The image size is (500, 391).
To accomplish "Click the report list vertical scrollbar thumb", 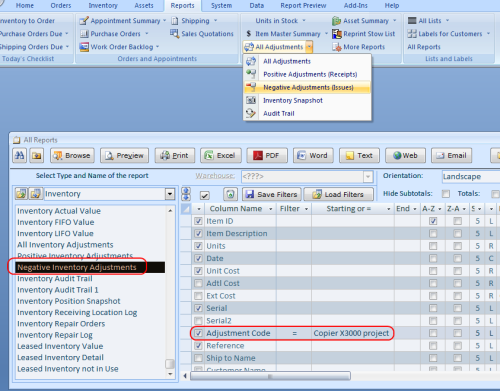I will click(170, 363).
